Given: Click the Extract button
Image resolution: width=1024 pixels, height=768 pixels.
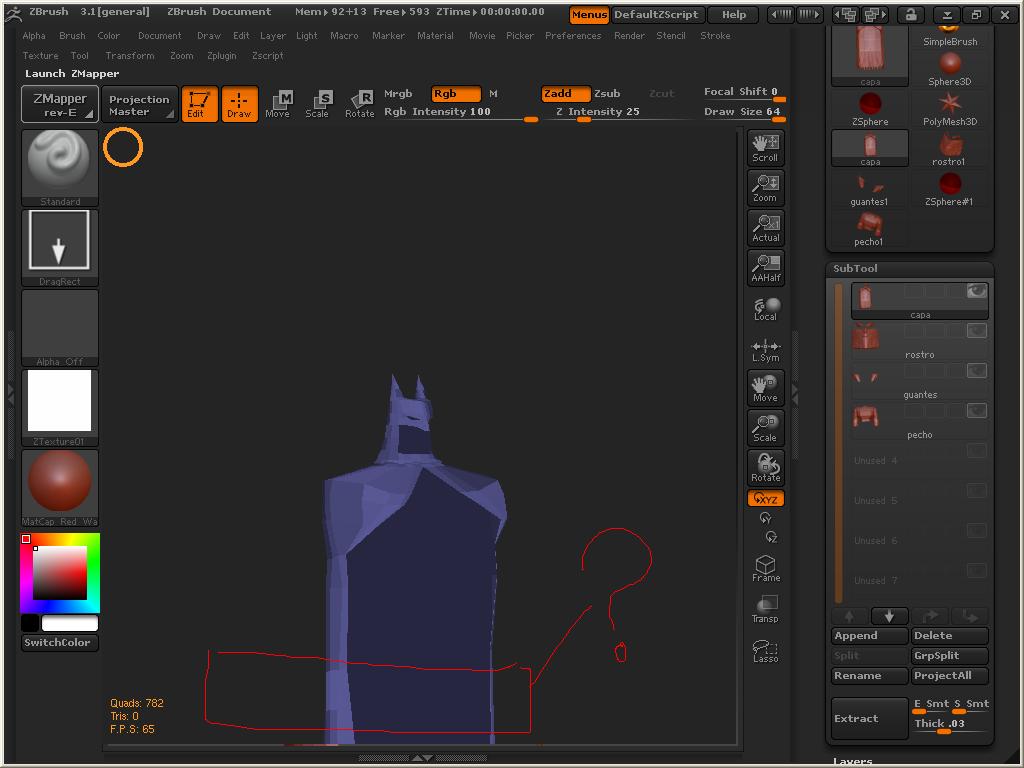Looking at the screenshot, I should [870, 718].
